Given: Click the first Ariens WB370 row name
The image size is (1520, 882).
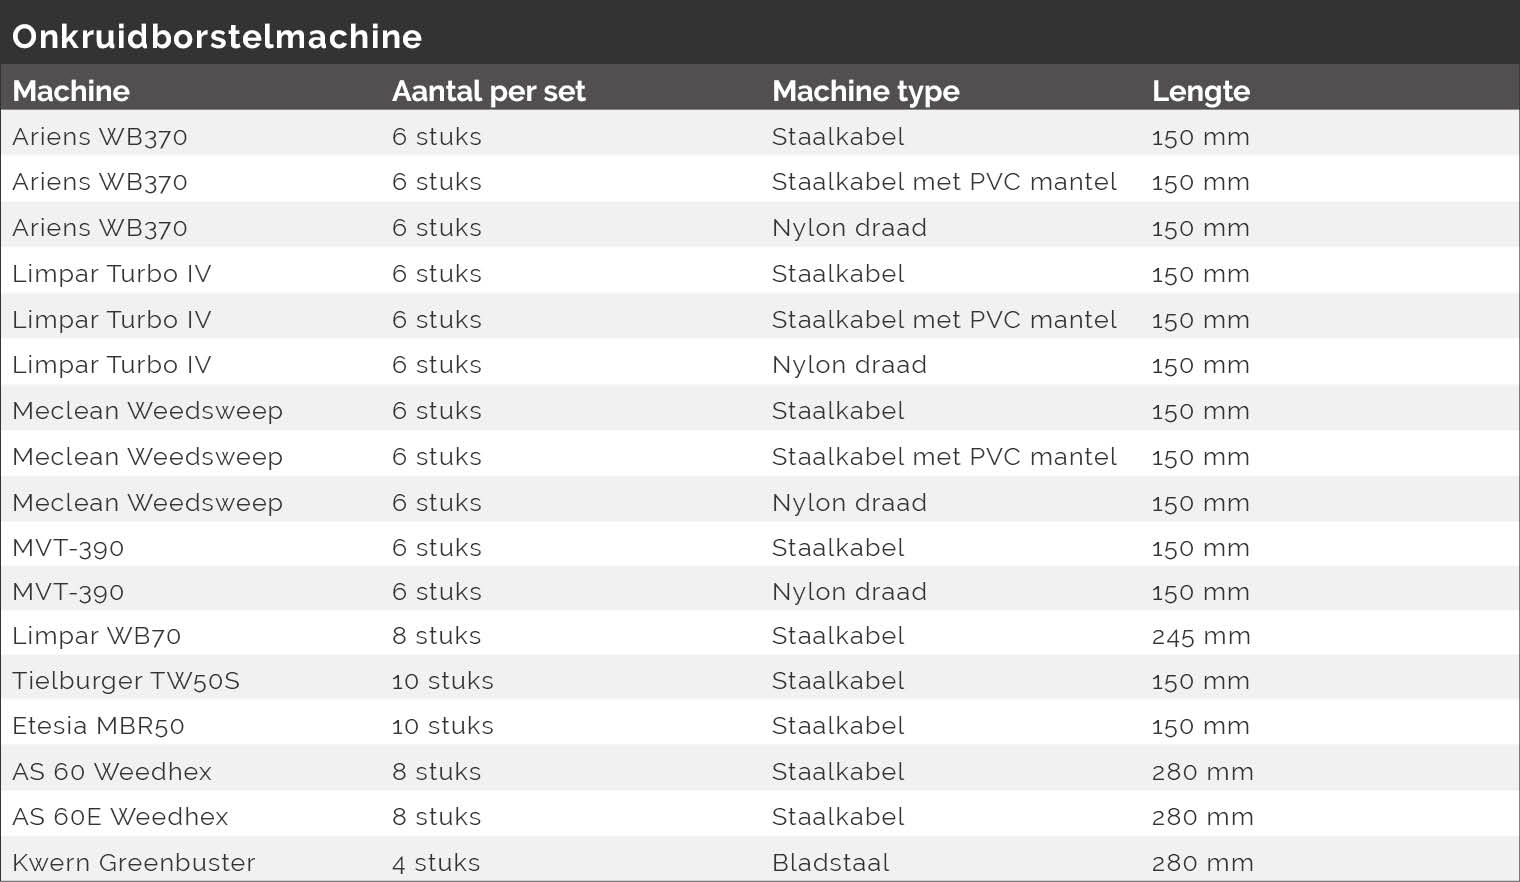Looking at the screenshot, I should (x=100, y=137).
